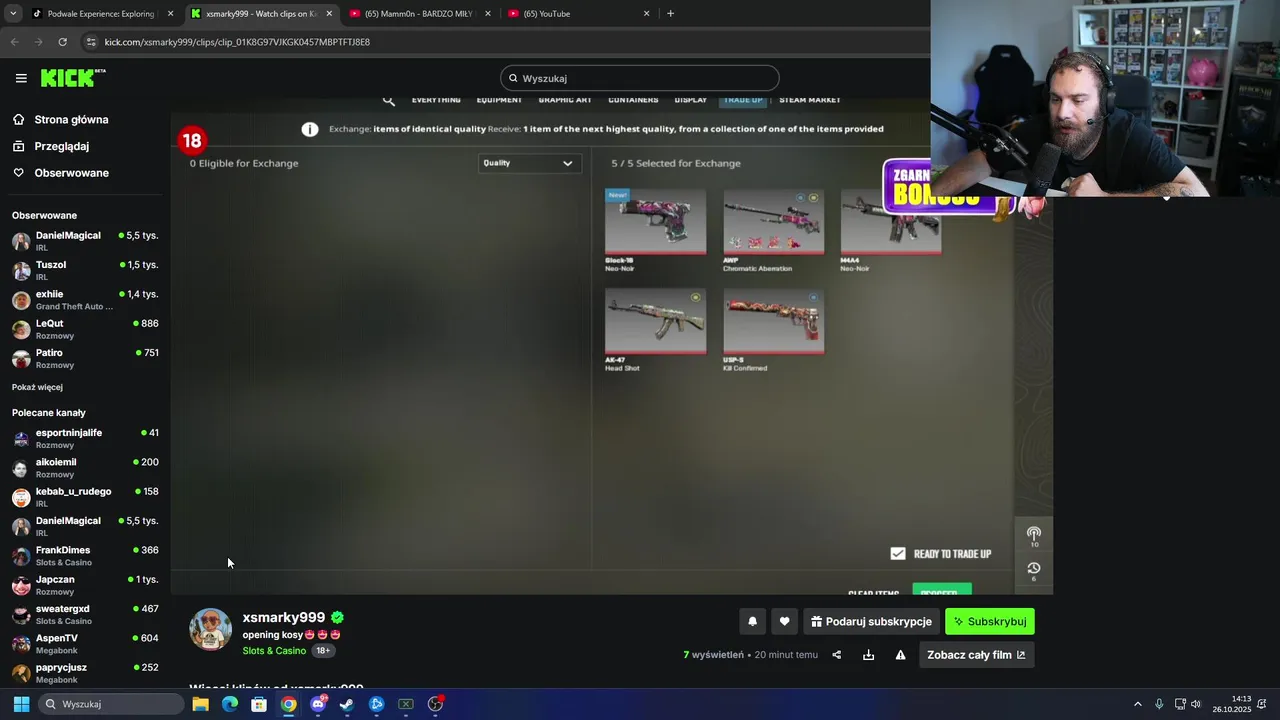Select the Glock-18 Neo-Noir skin thumbnail
1280x720 pixels.
[x=655, y=220]
